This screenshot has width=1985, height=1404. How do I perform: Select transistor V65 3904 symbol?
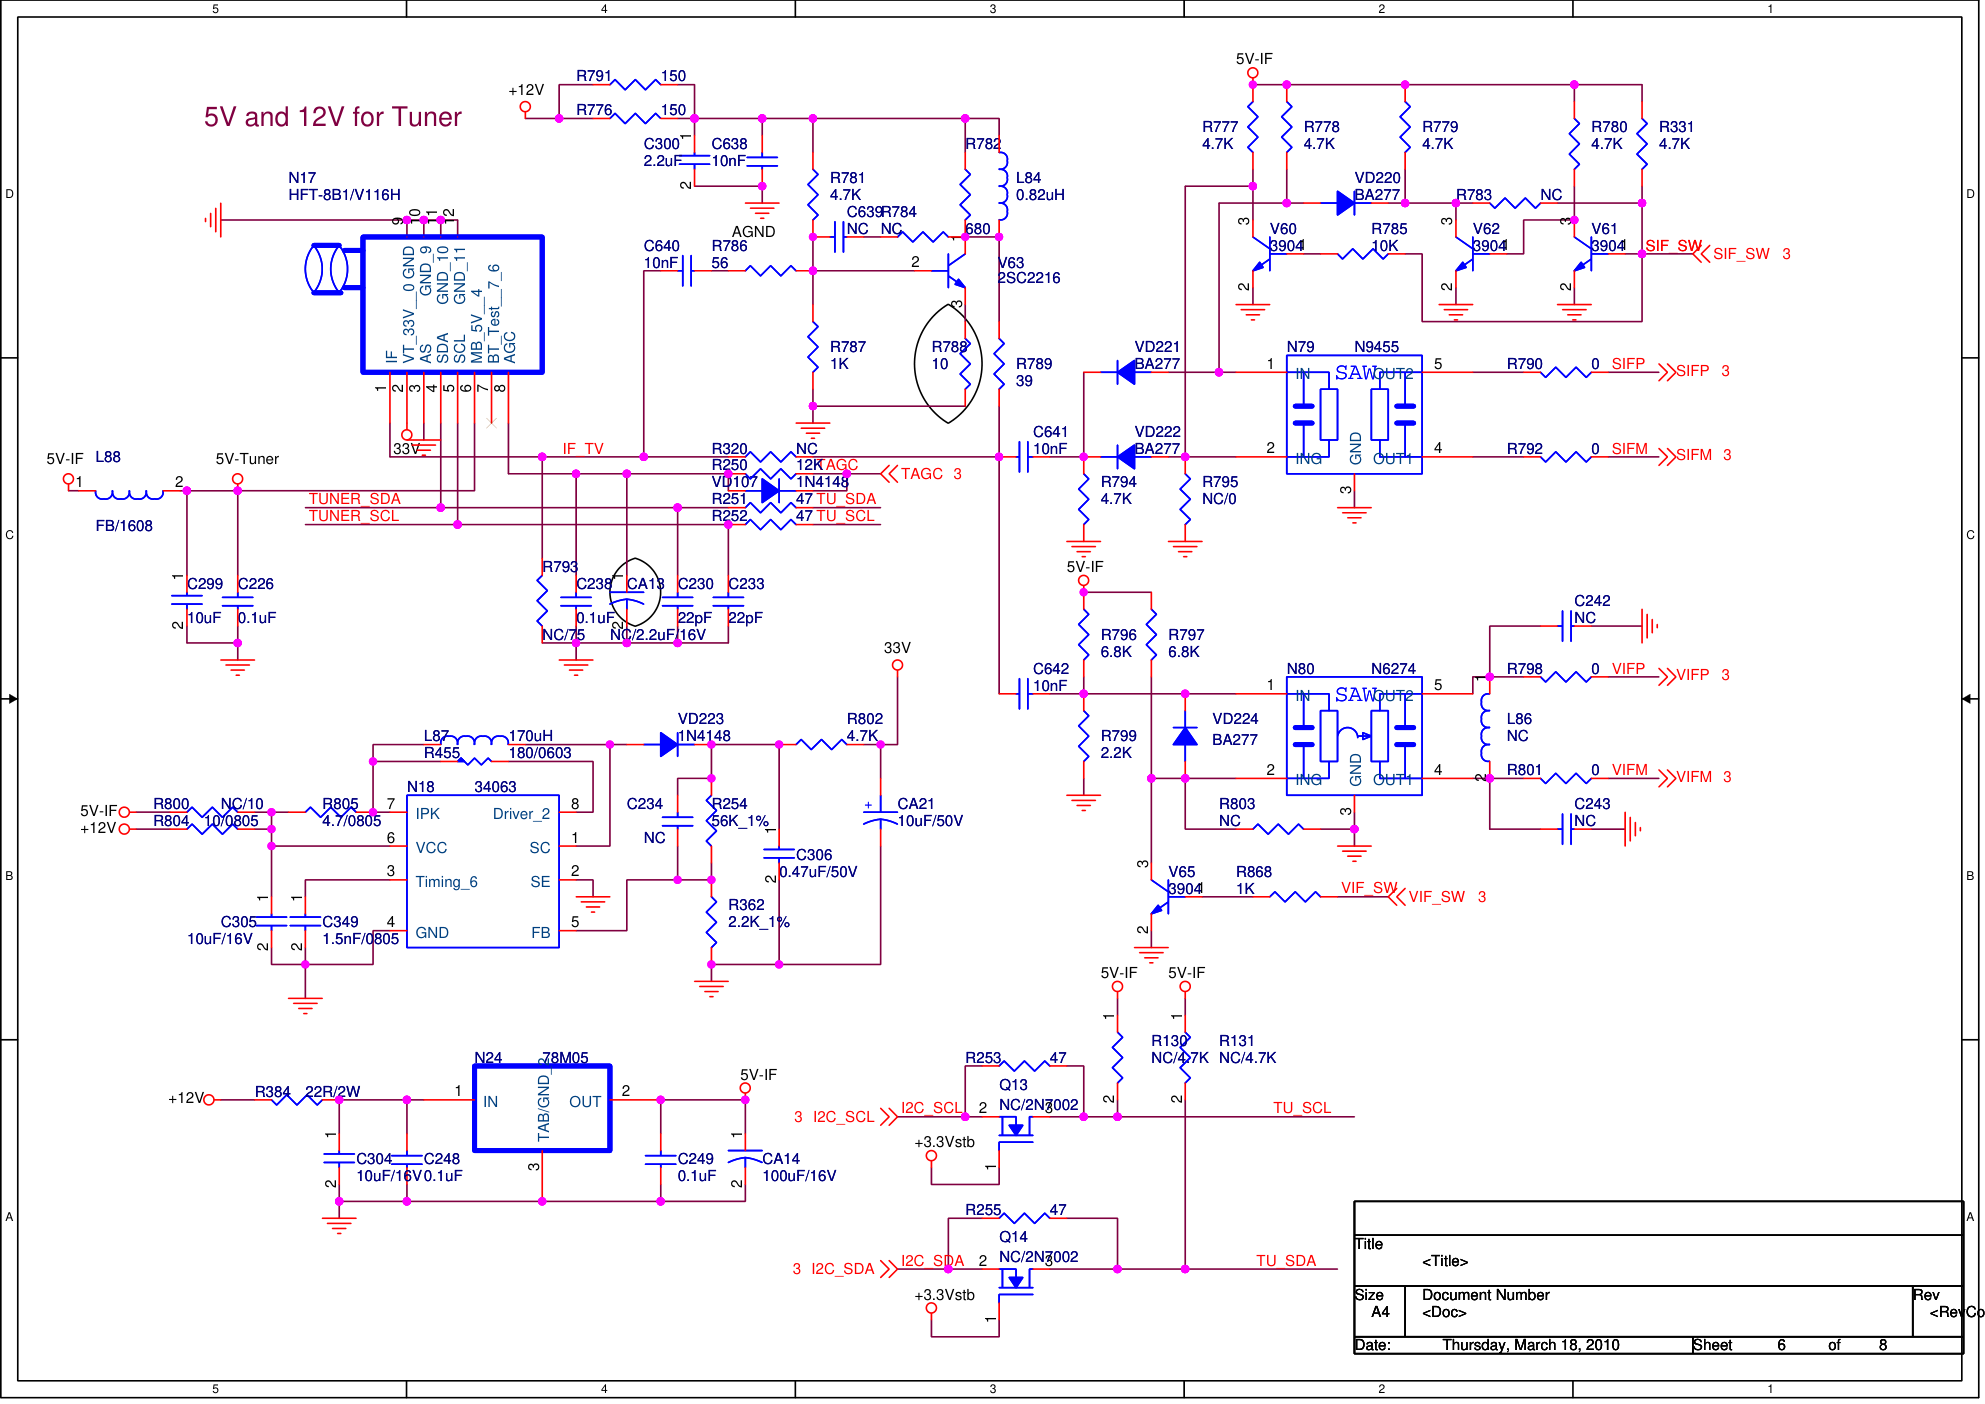pos(1160,897)
